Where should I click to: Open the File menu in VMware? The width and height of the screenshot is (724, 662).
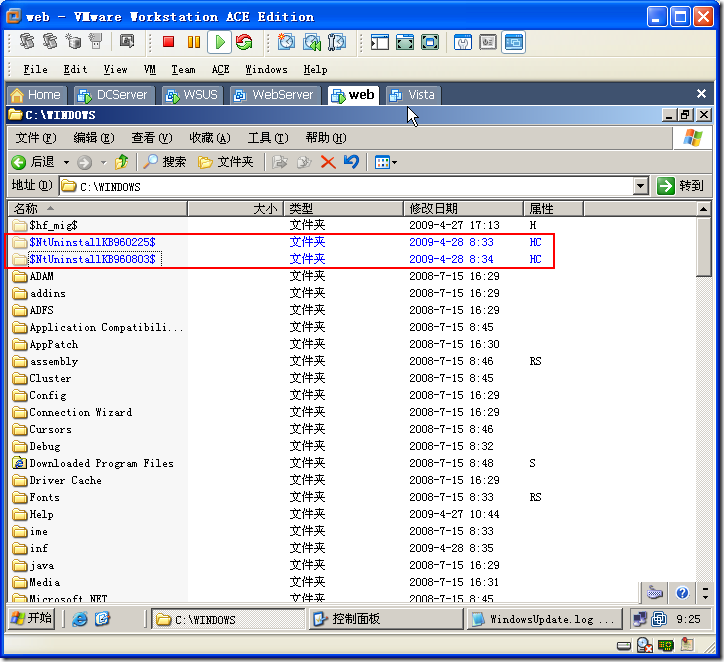coord(36,69)
